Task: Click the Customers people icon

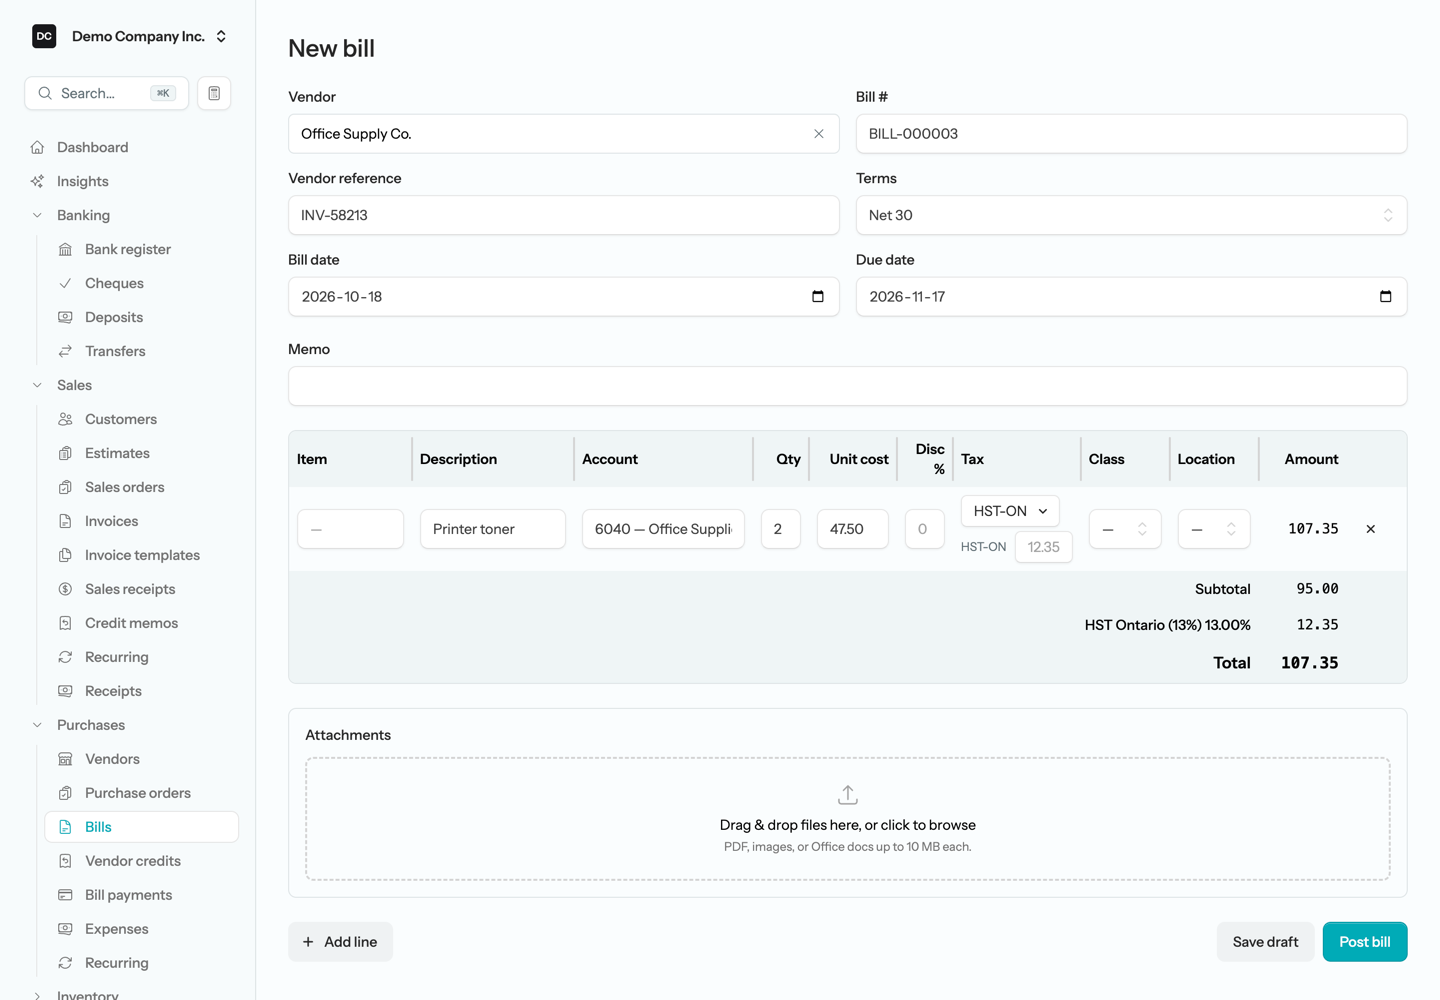Action: click(65, 419)
